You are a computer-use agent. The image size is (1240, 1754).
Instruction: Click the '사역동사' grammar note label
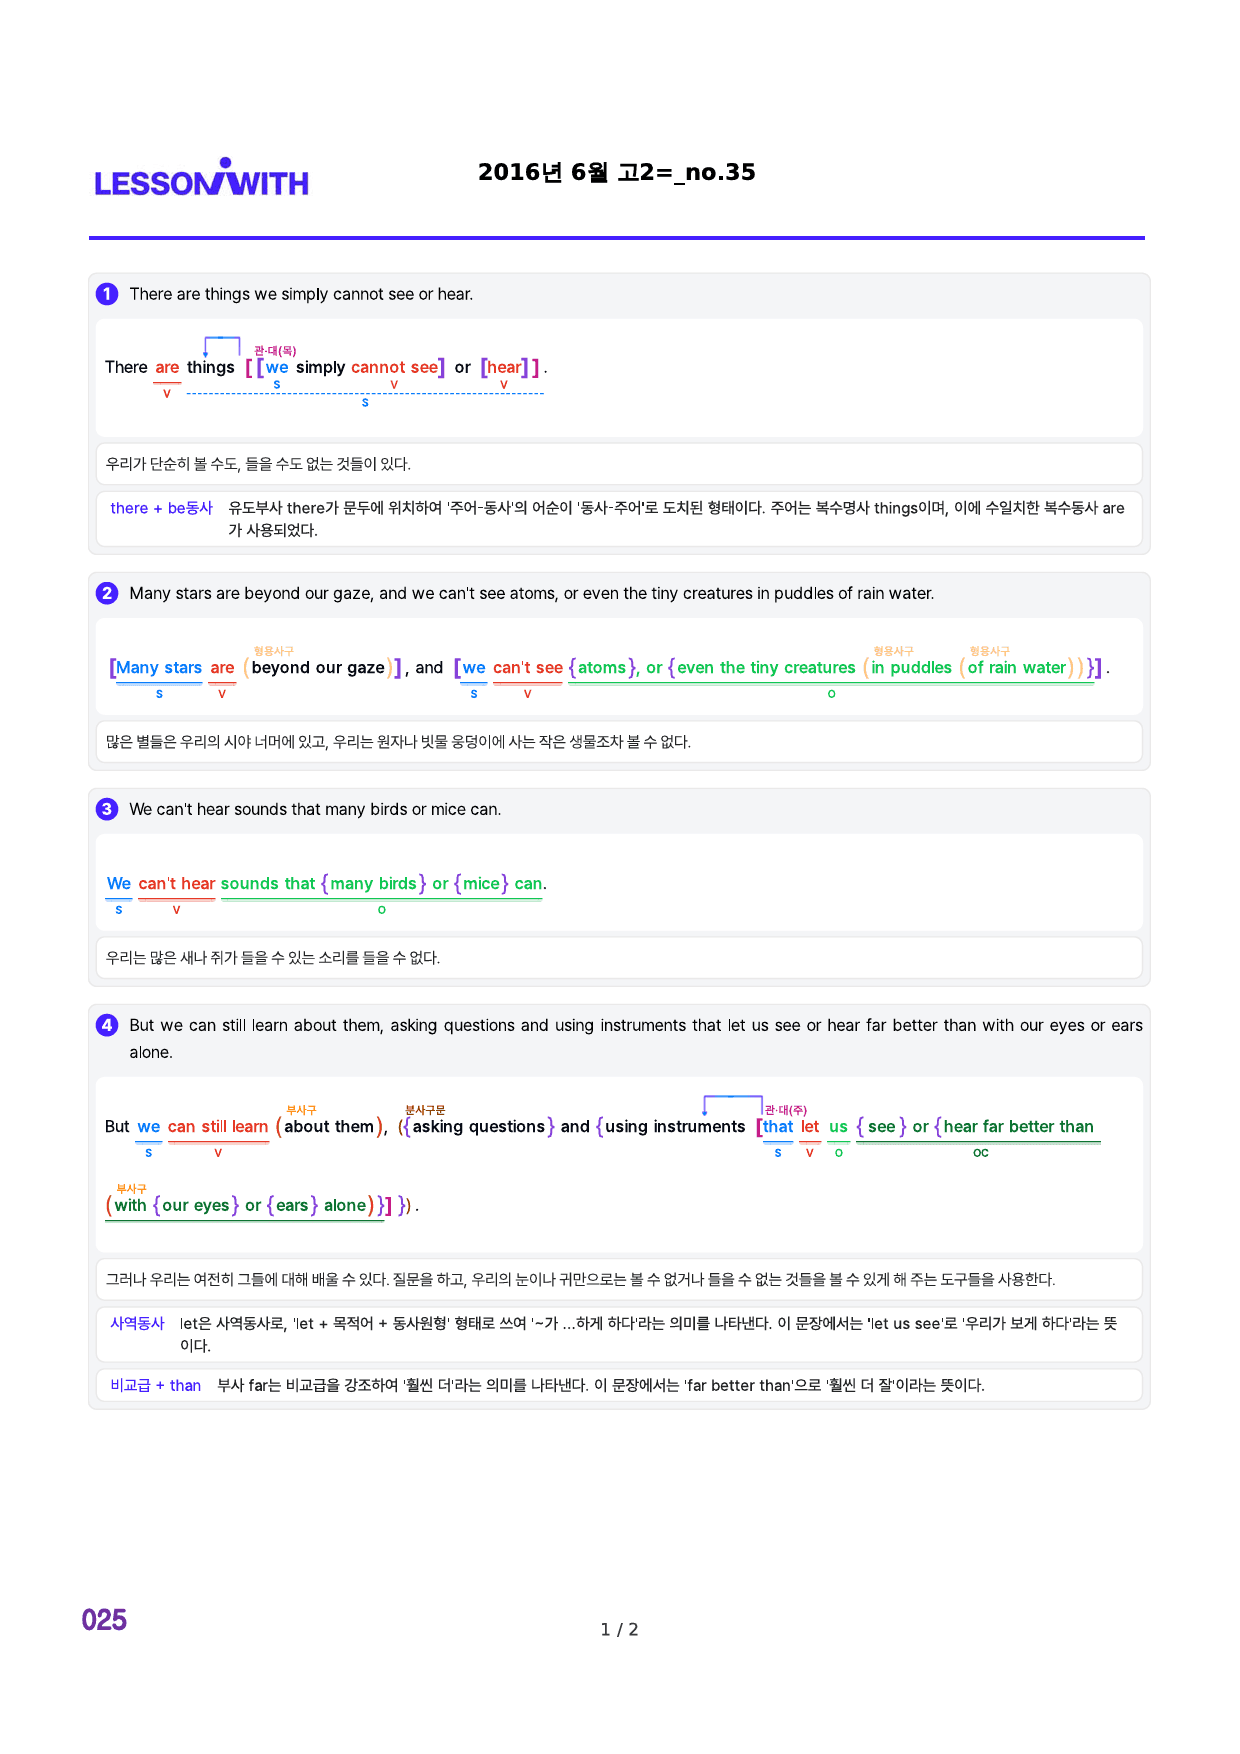[137, 1323]
